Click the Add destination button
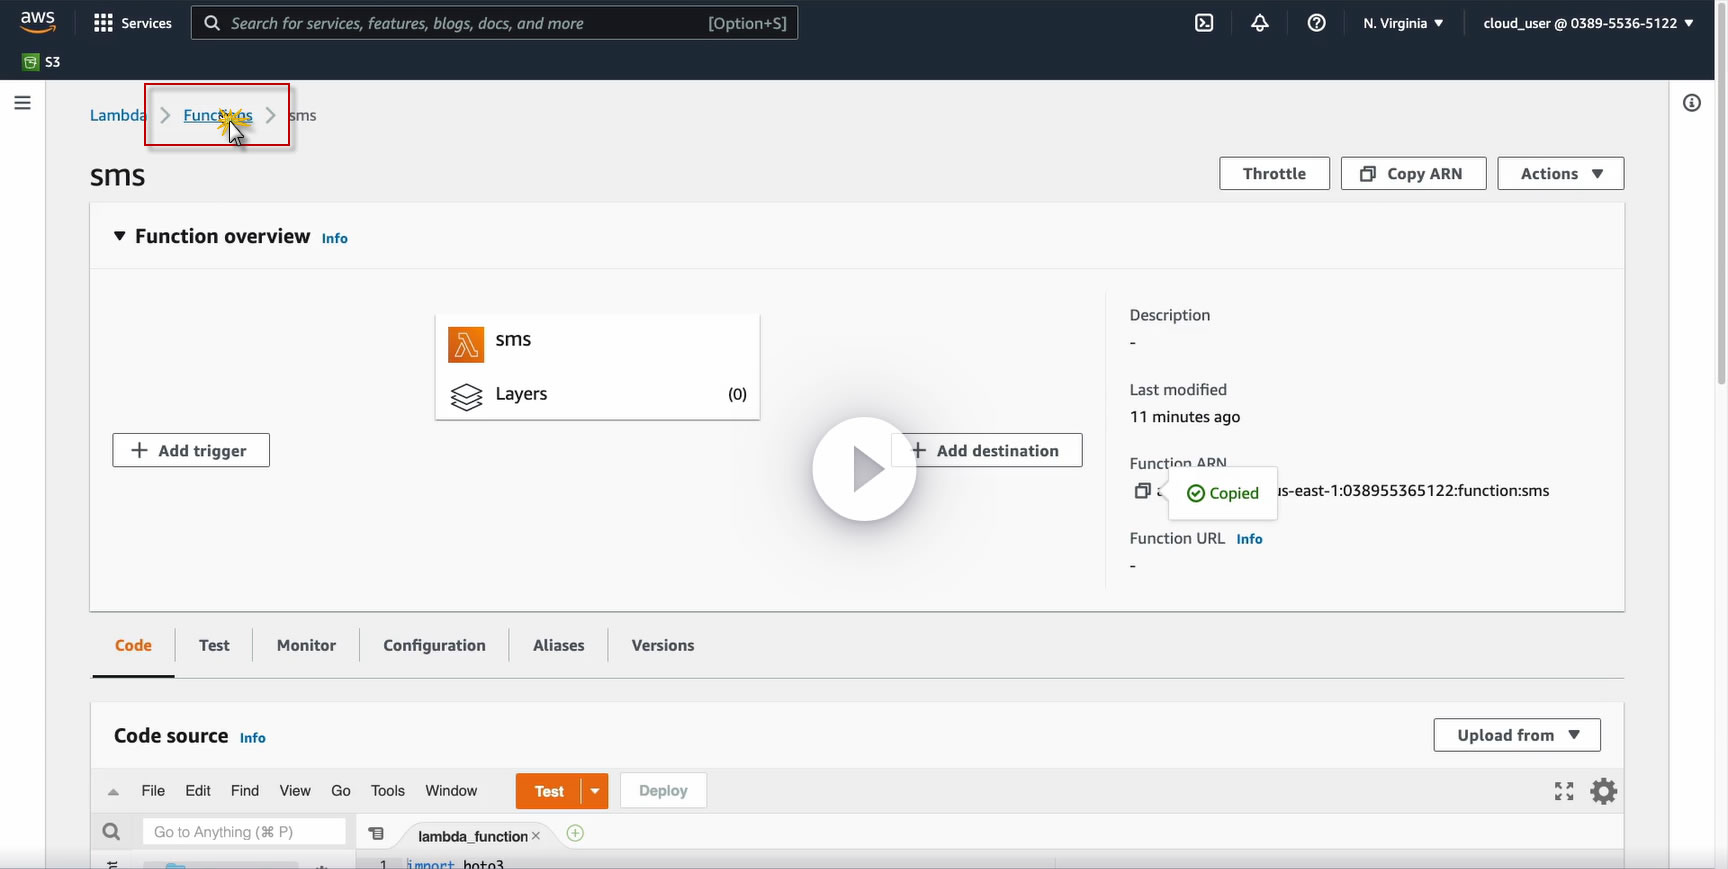Viewport: 1728px width, 869px height. click(x=987, y=451)
